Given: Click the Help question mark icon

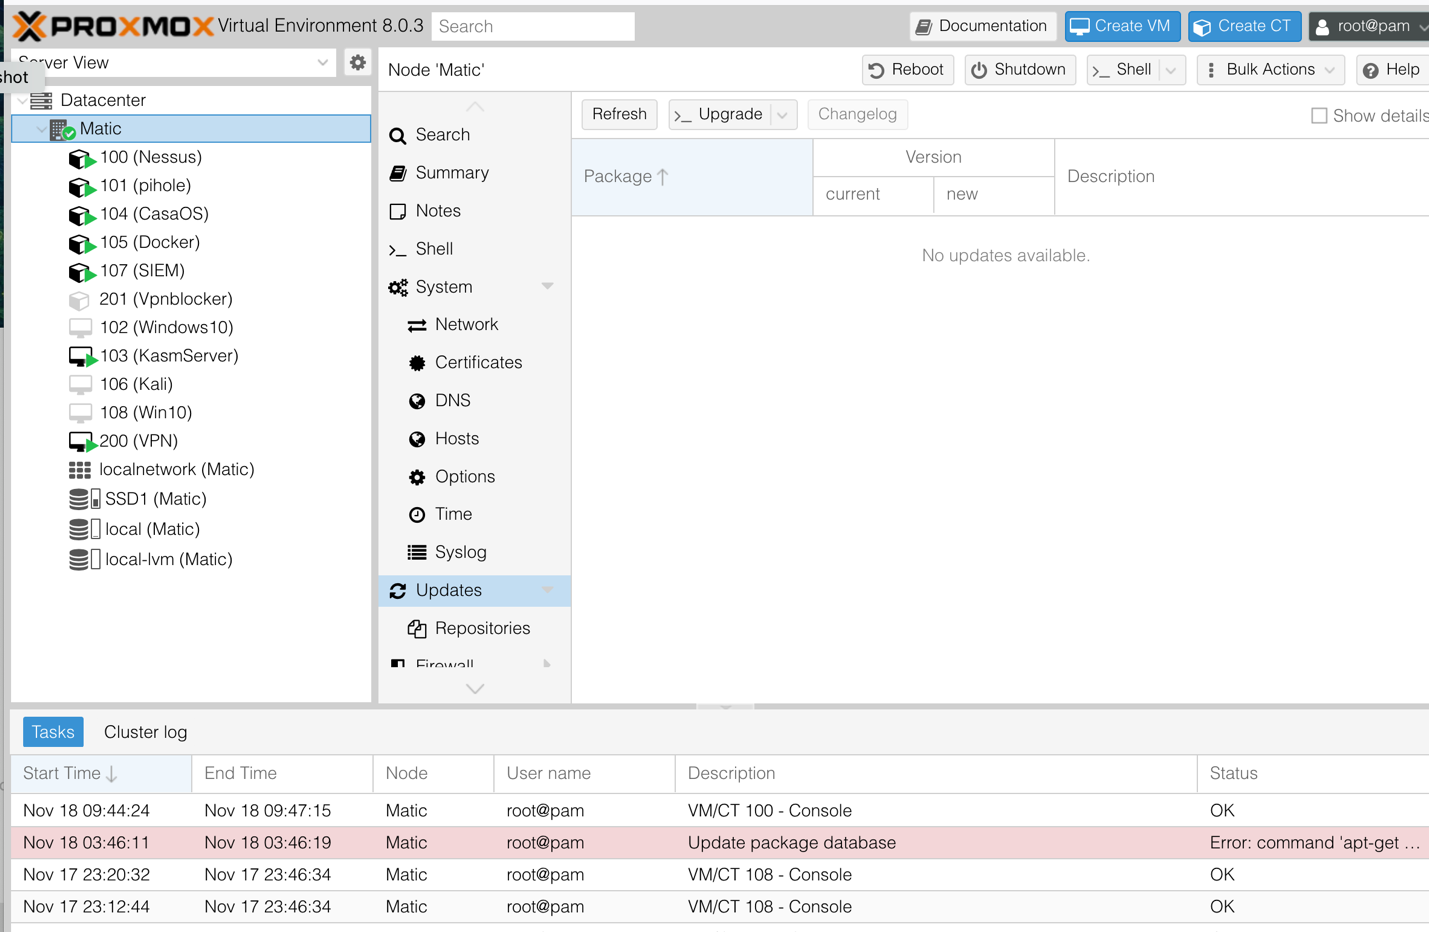Looking at the screenshot, I should point(1371,70).
